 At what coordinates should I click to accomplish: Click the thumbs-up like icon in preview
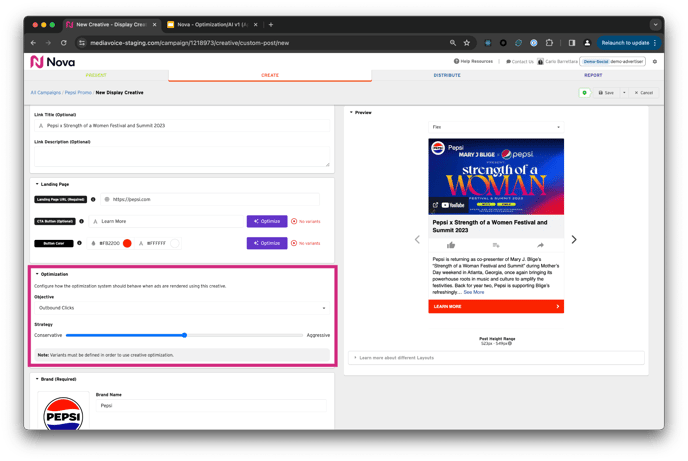pos(451,245)
